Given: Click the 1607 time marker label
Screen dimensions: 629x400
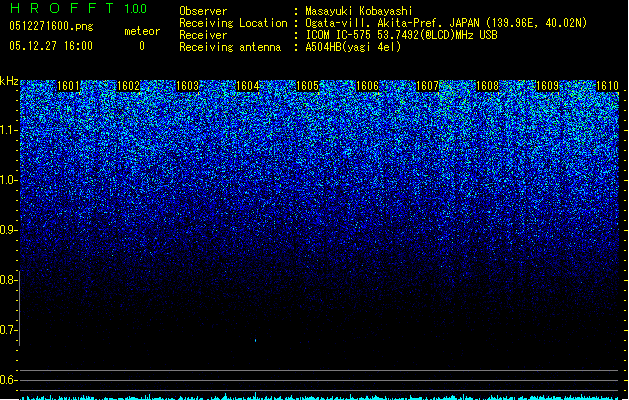Looking at the screenshot, I should pyautogui.click(x=428, y=86).
